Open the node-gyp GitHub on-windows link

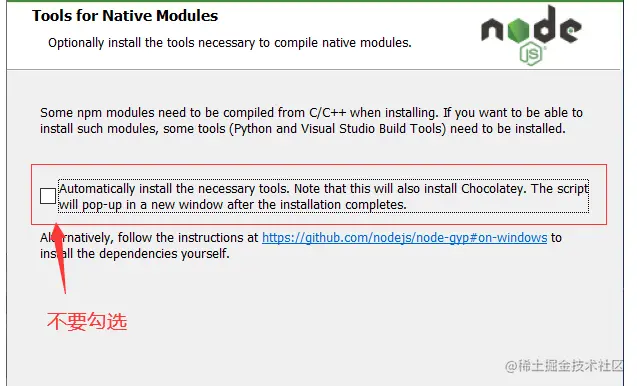click(x=405, y=238)
